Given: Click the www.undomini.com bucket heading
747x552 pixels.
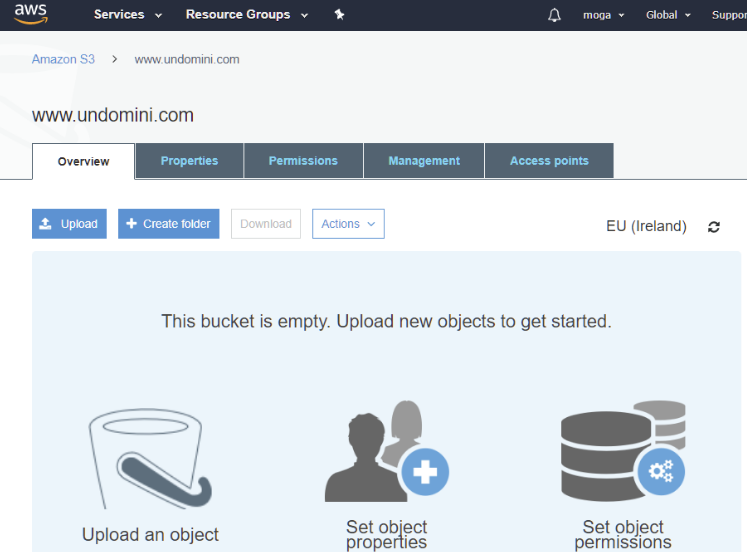Looking at the screenshot, I should (x=113, y=115).
